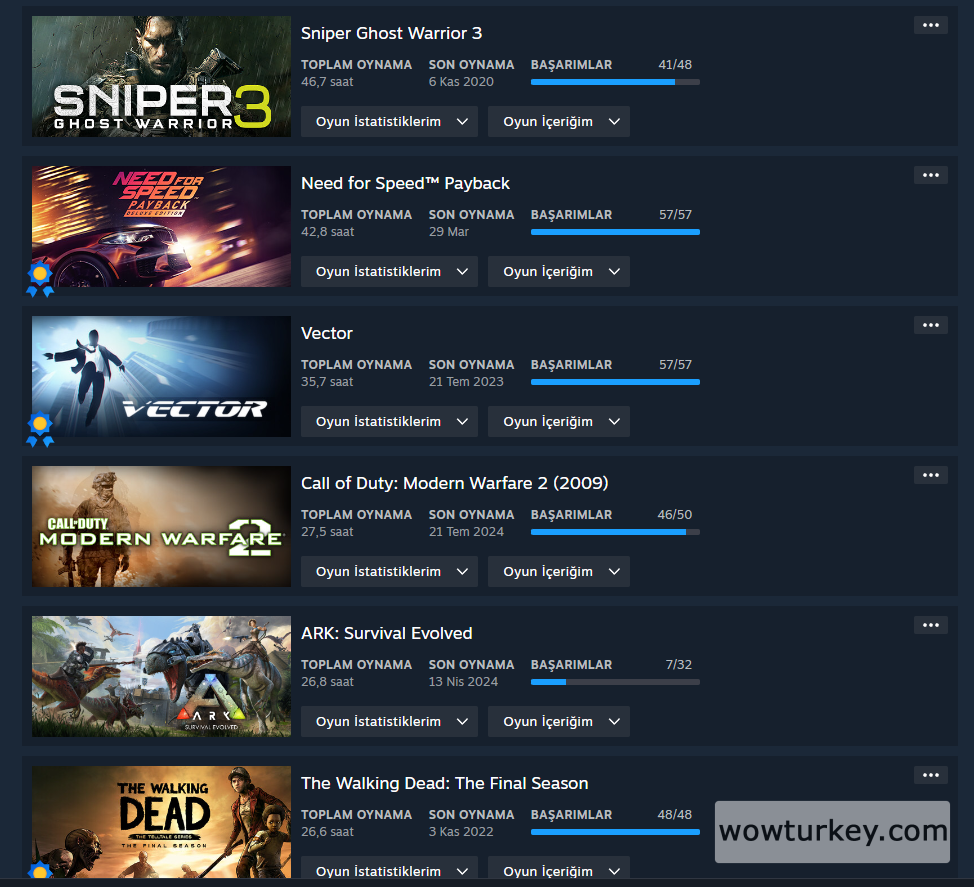This screenshot has width=974, height=887.
Task: Open the three-dot menu for The Walking Dead
Action: 930,775
